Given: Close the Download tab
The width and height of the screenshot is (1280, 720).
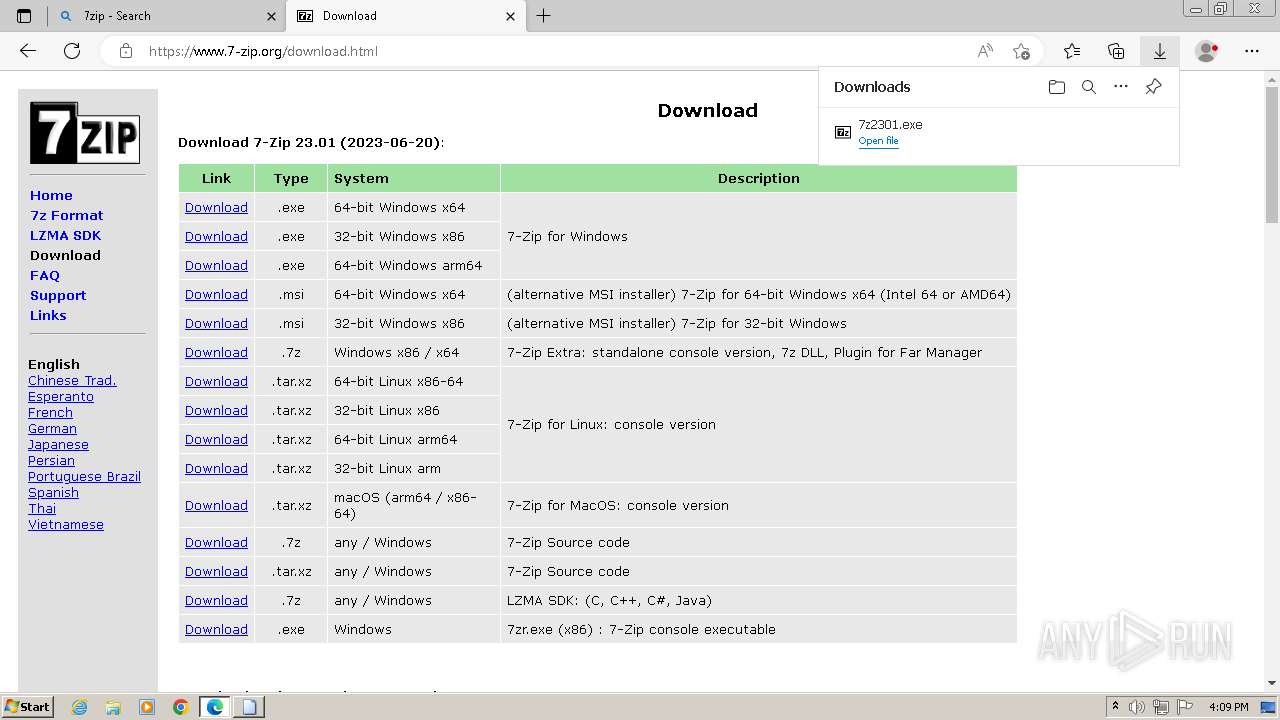Looking at the screenshot, I should click(x=511, y=16).
